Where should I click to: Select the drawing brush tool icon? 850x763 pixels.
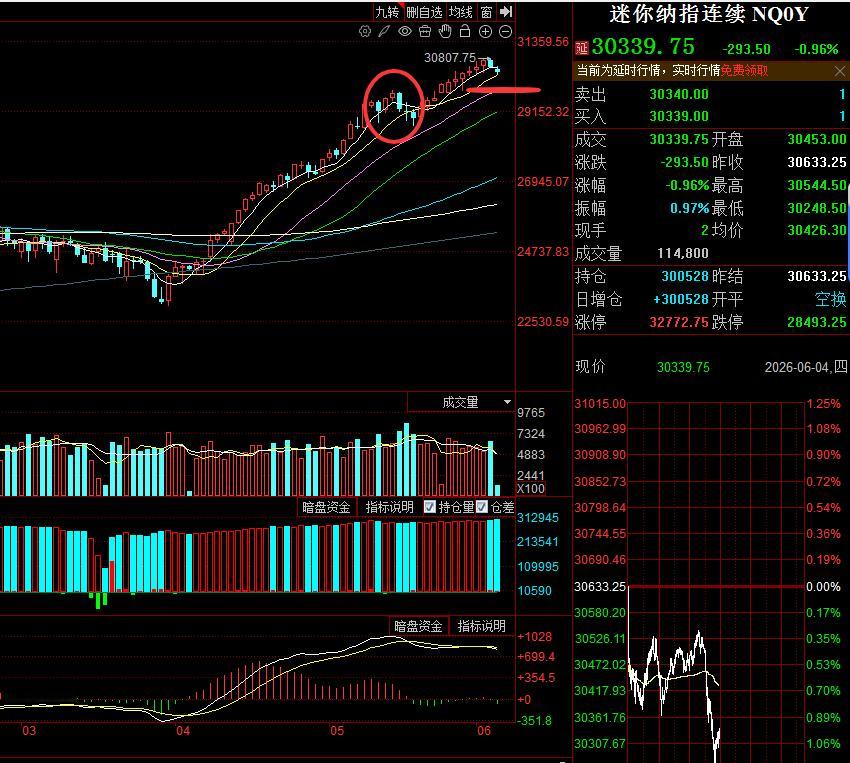tap(384, 31)
